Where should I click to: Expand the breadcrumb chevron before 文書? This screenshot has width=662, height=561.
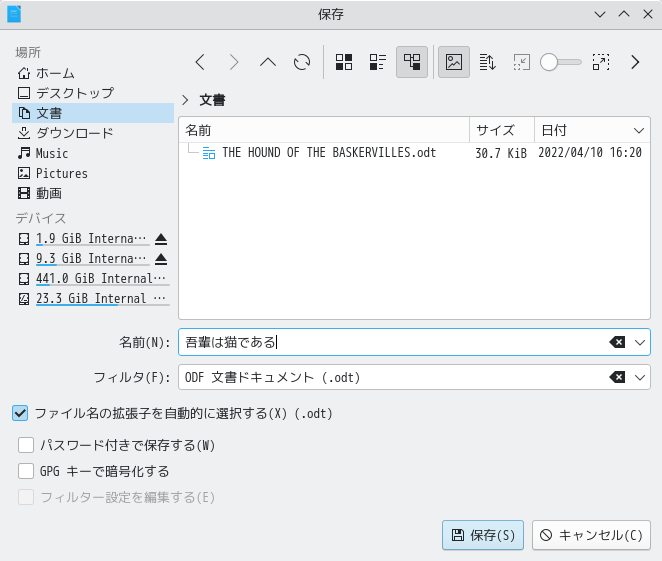click(185, 100)
